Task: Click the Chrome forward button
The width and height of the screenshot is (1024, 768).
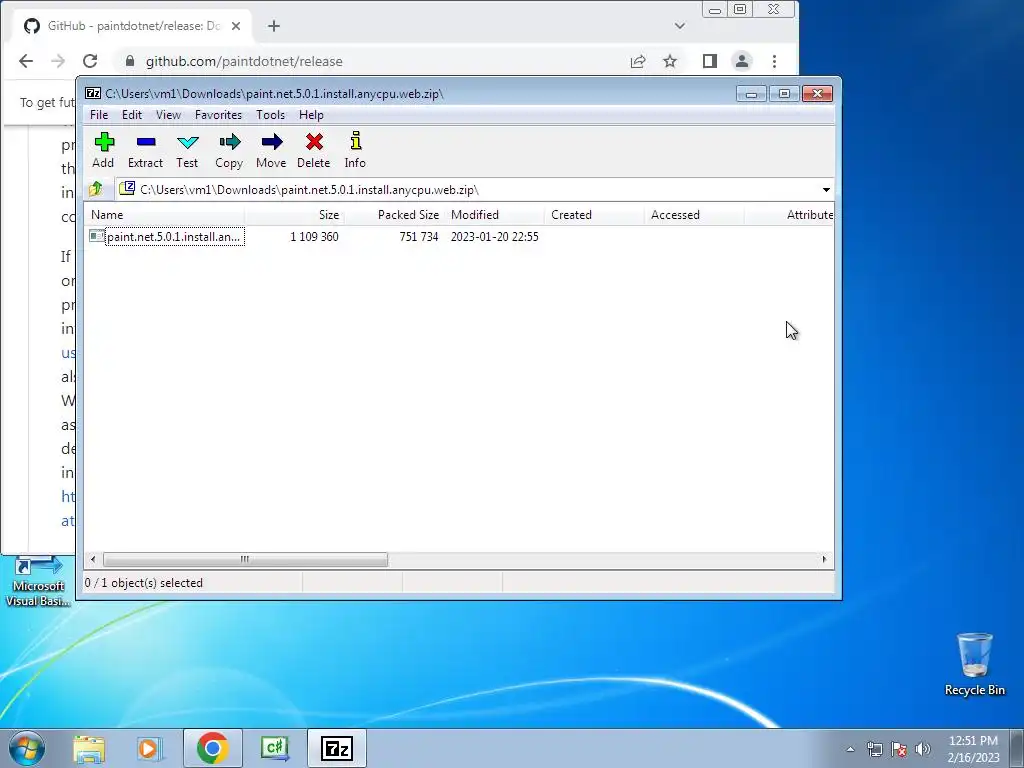Action: [58, 61]
